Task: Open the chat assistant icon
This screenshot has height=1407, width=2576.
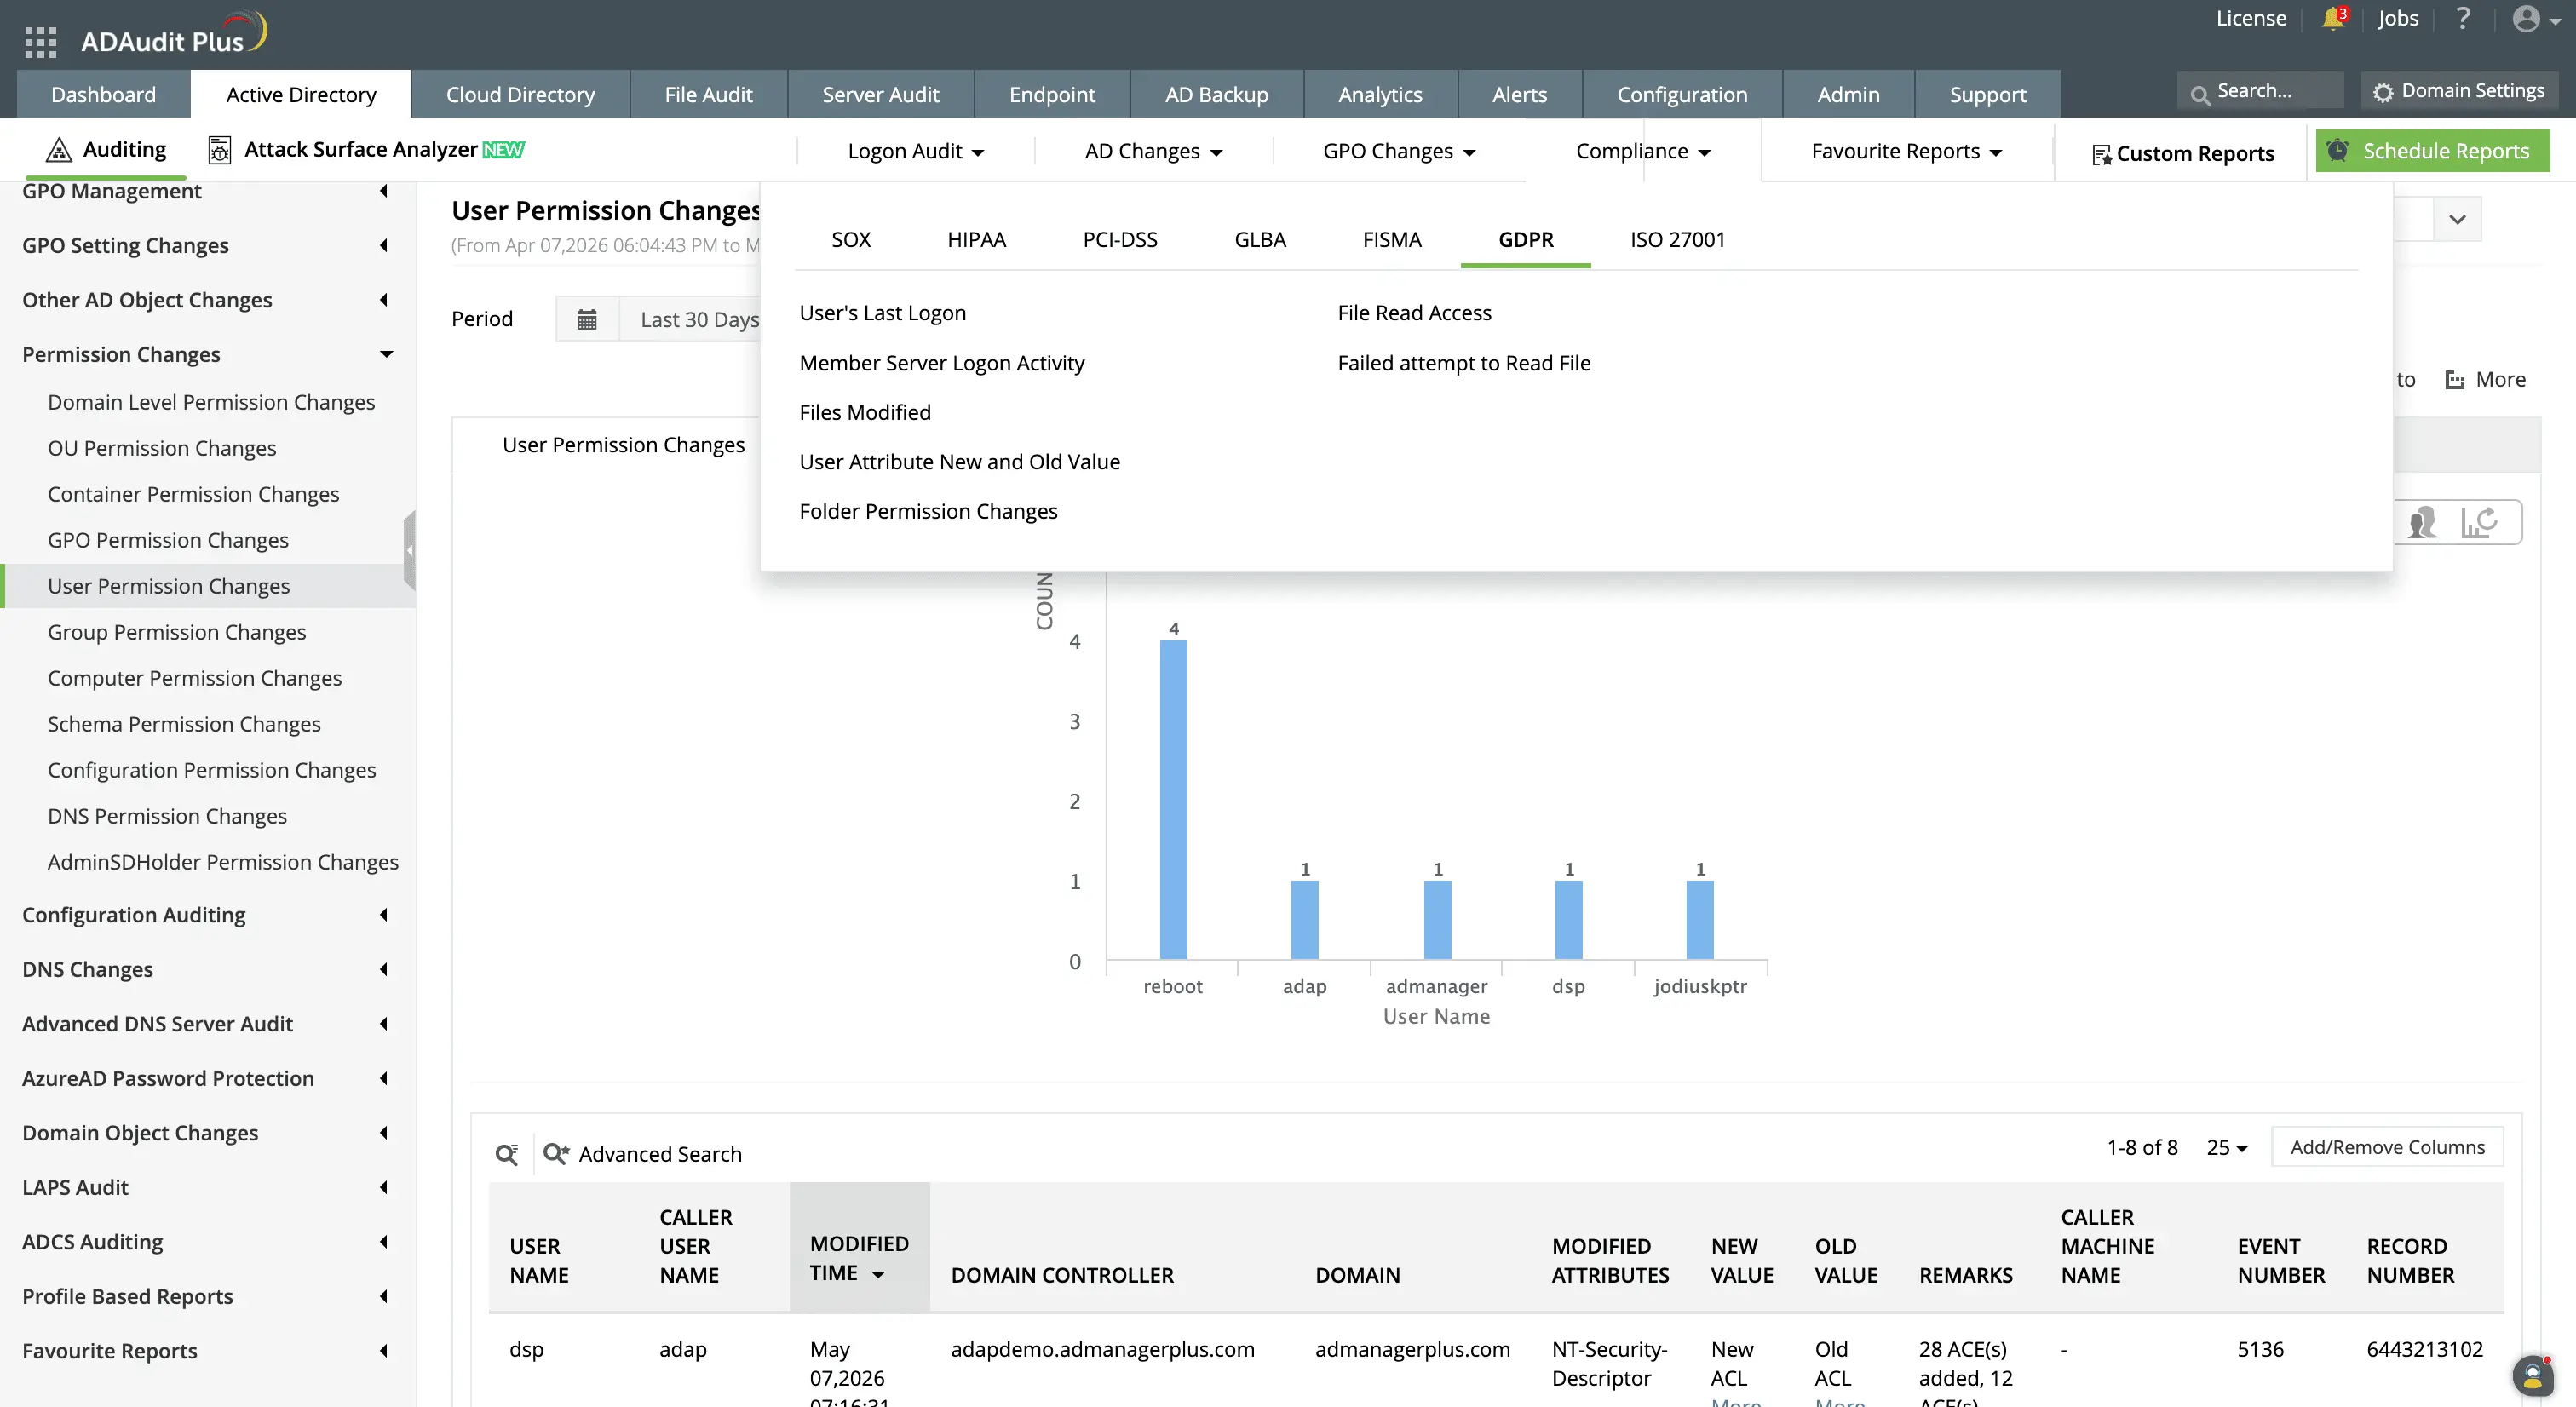Action: click(2533, 1377)
